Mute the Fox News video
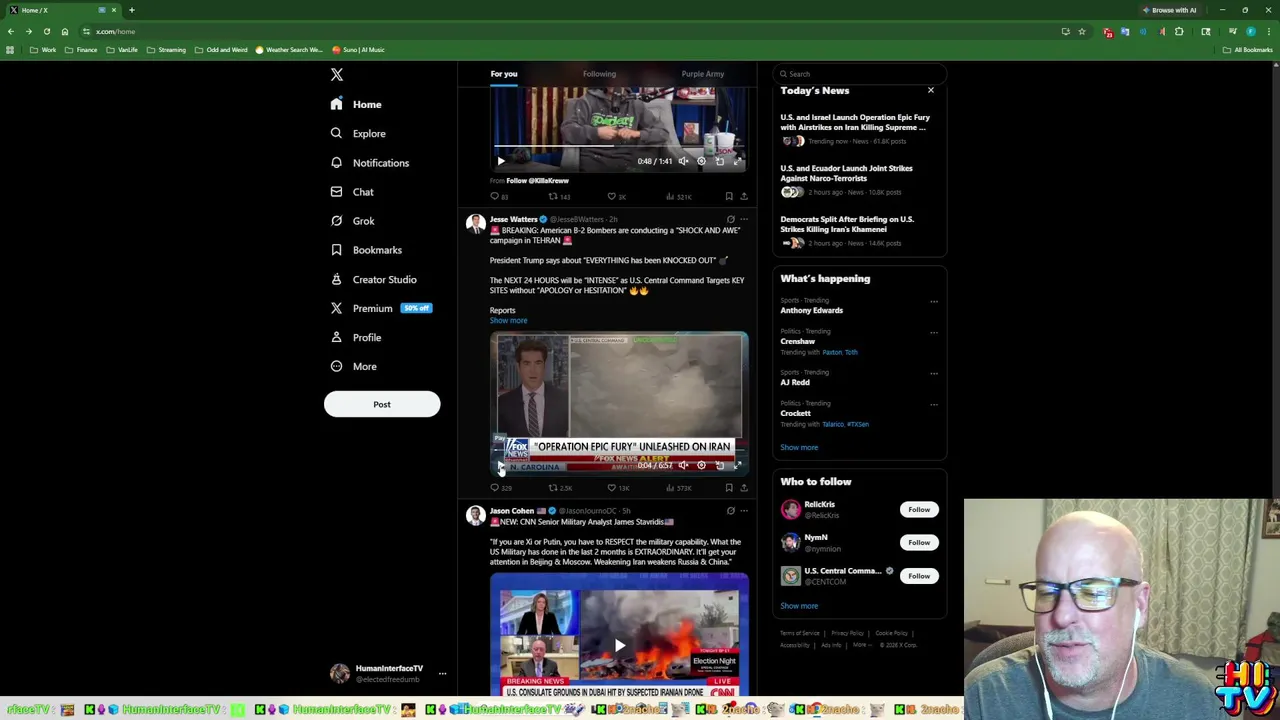 click(683, 465)
